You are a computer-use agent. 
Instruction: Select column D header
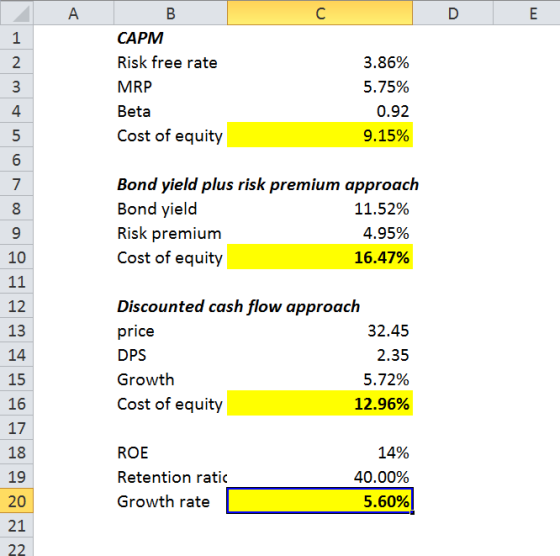coord(453,13)
